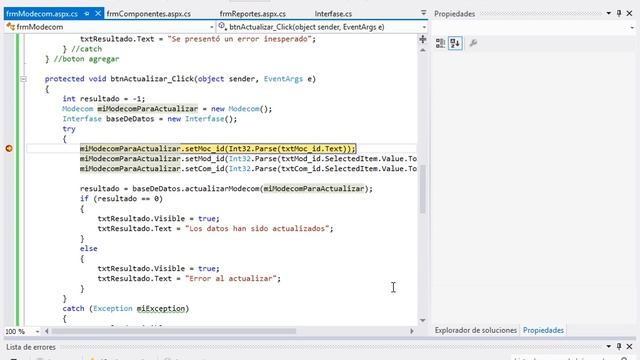Open btnActualizar_Click member dropdown
Image resolution: width=640 pixels, height=360 pixels.
pyautogui.click(x=424, y=27)
